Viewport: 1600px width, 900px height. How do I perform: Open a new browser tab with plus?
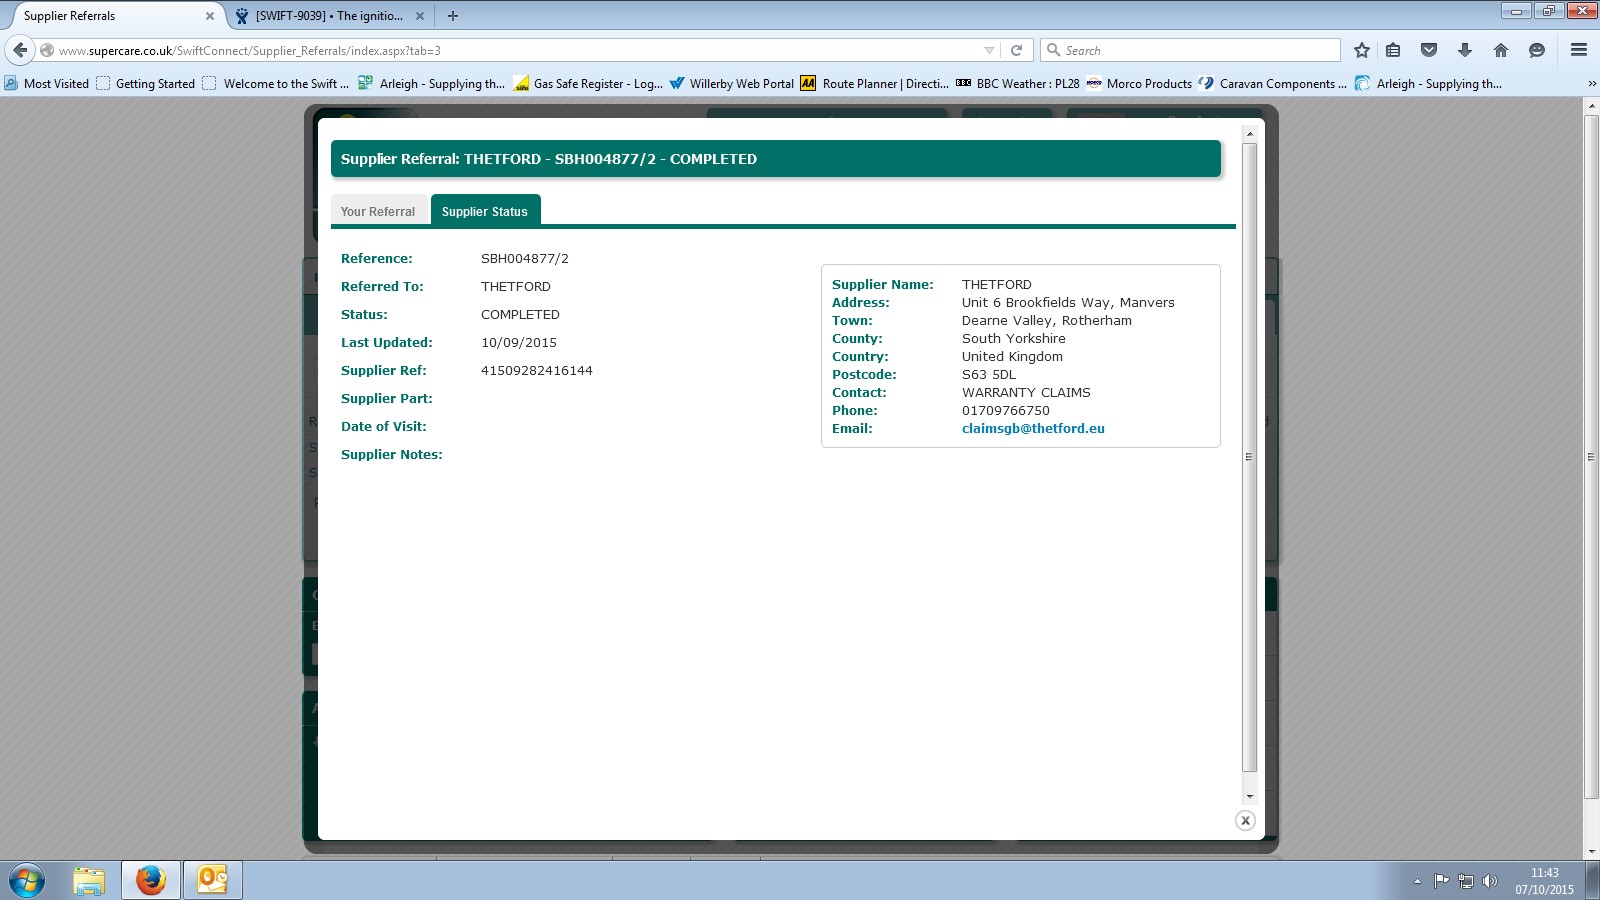tap(453, 16)
